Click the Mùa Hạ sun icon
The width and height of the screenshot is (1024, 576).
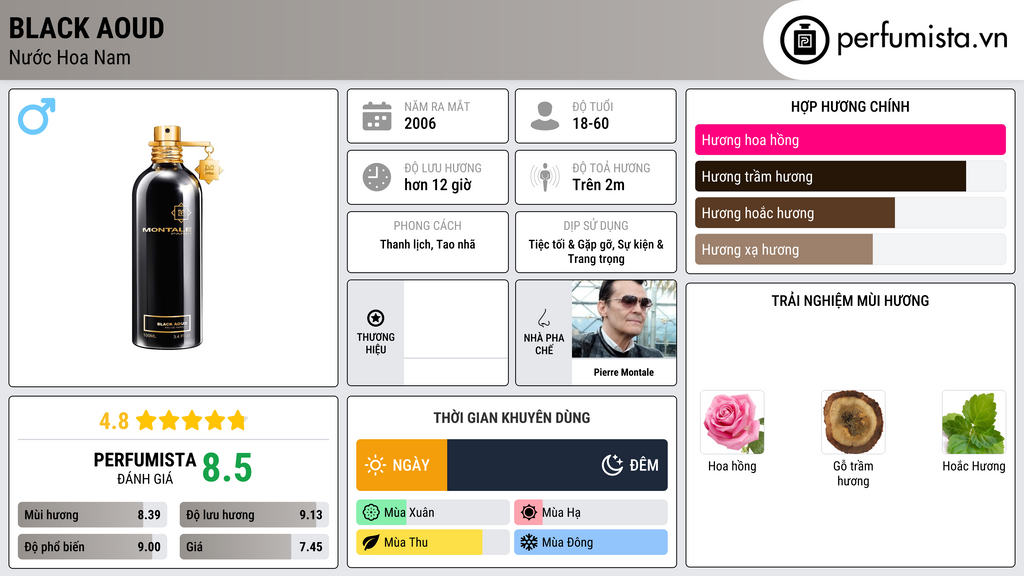click(529, 513)
